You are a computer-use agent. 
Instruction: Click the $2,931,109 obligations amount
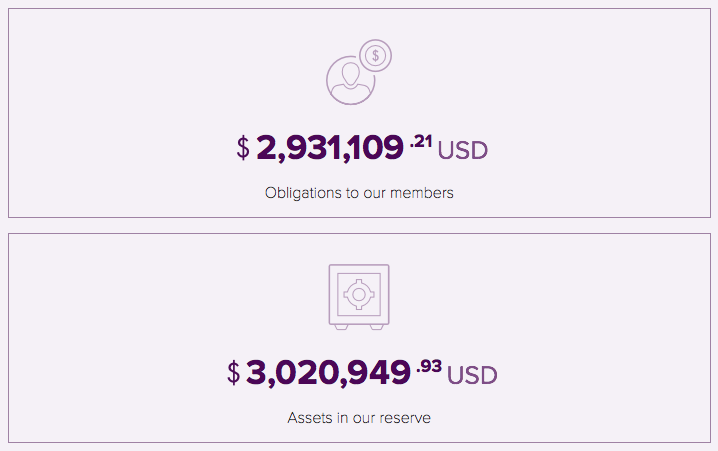330,148
